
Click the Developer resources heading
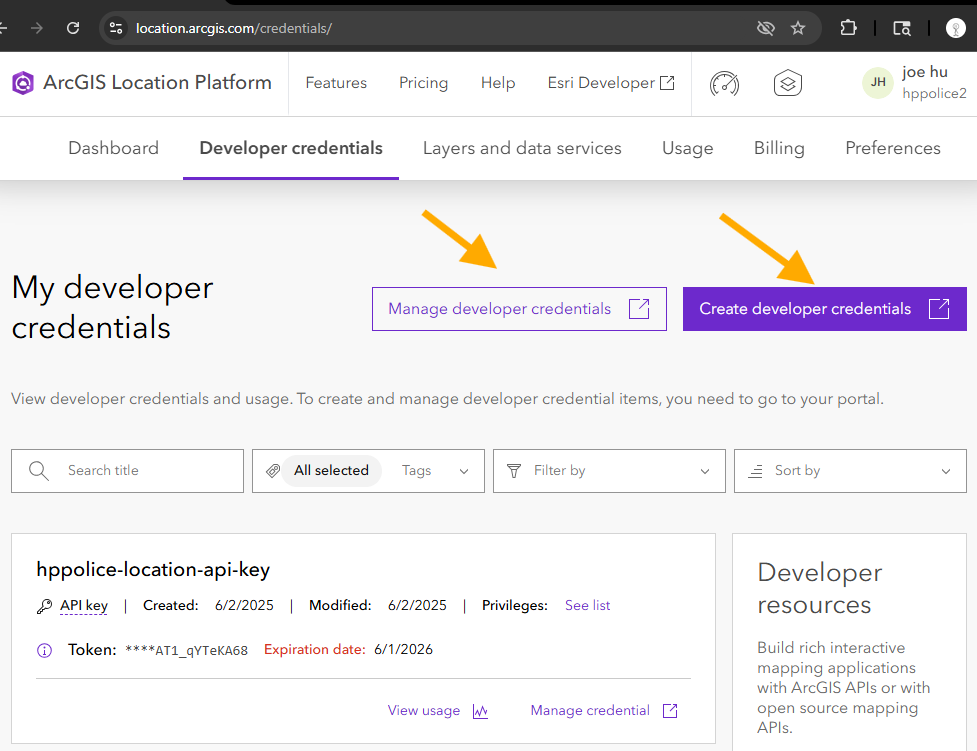(x=820, y=588)
